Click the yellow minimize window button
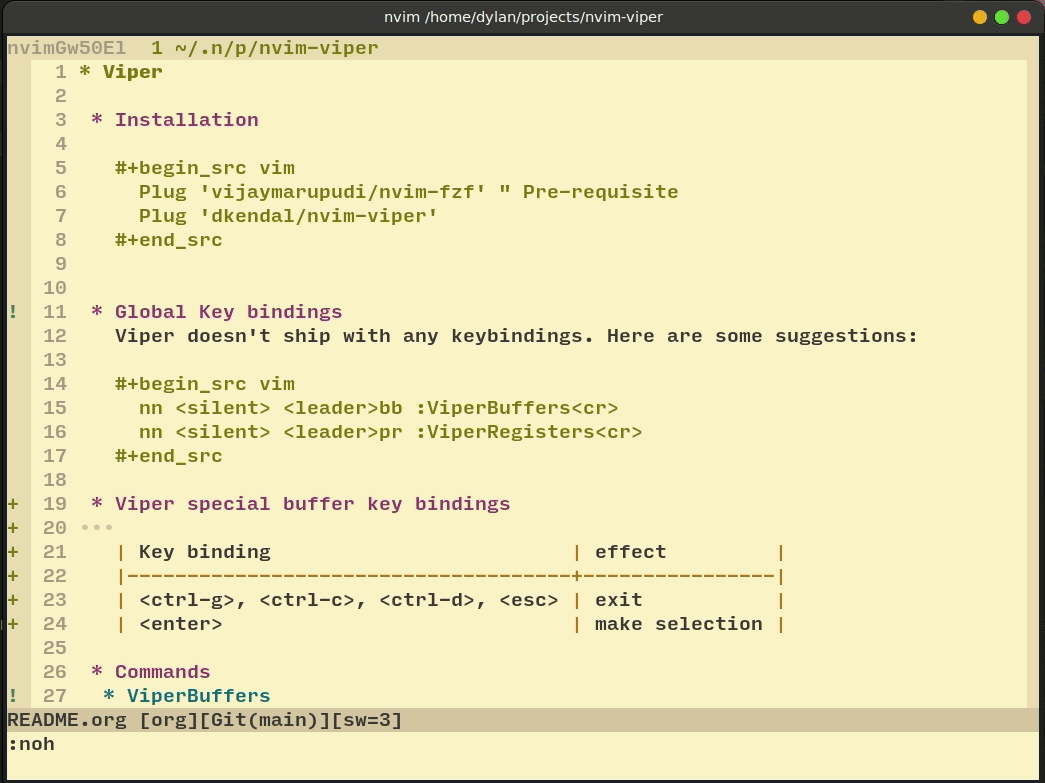Viewport: 1045px width, 783px height. pos(980,17)
